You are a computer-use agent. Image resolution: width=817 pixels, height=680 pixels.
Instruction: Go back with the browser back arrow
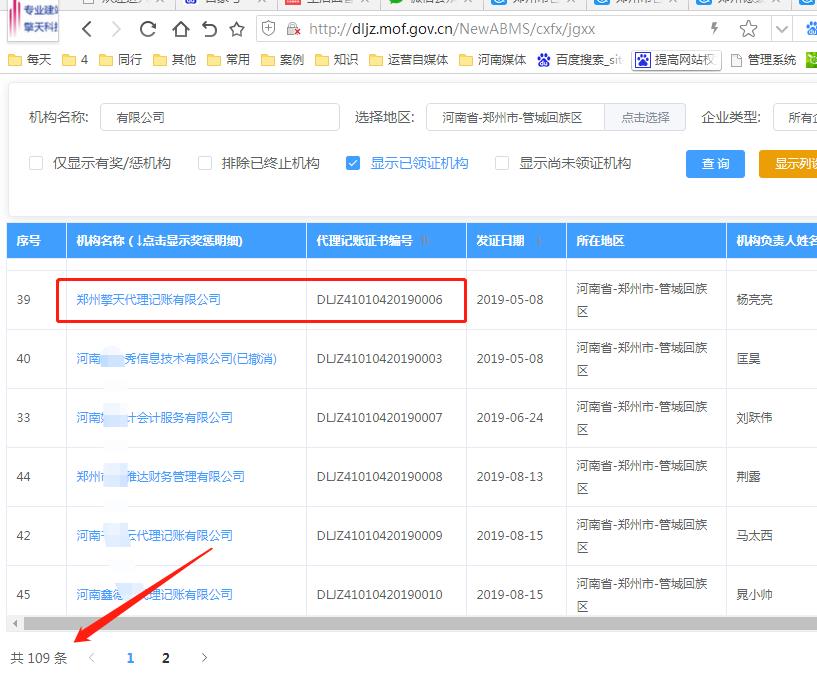pos(87,29)
